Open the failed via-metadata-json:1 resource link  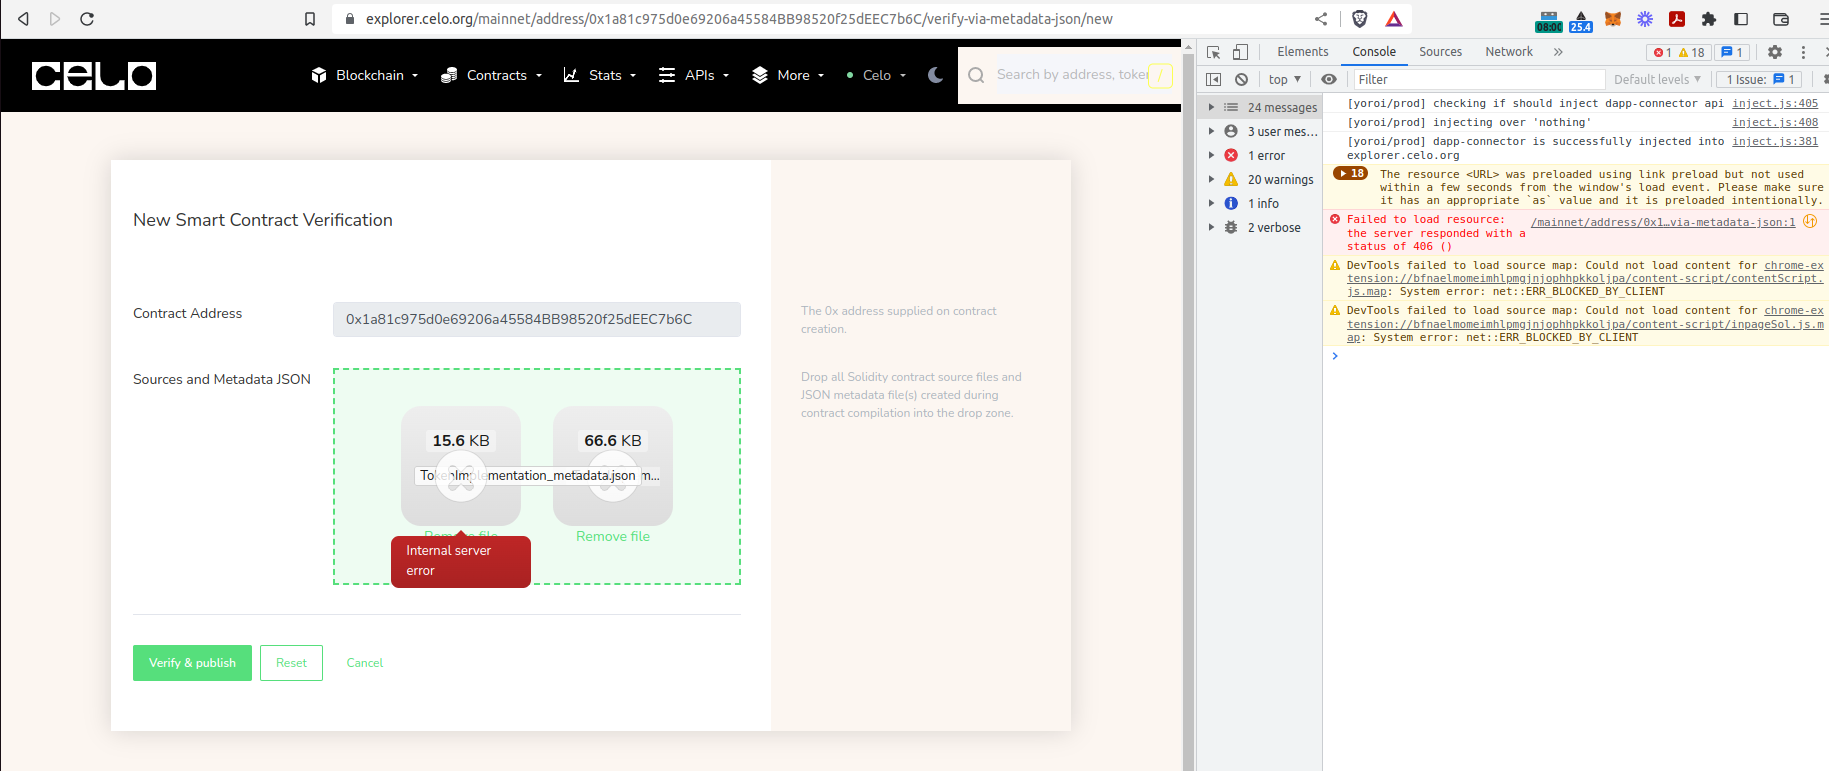point(1663,222)
